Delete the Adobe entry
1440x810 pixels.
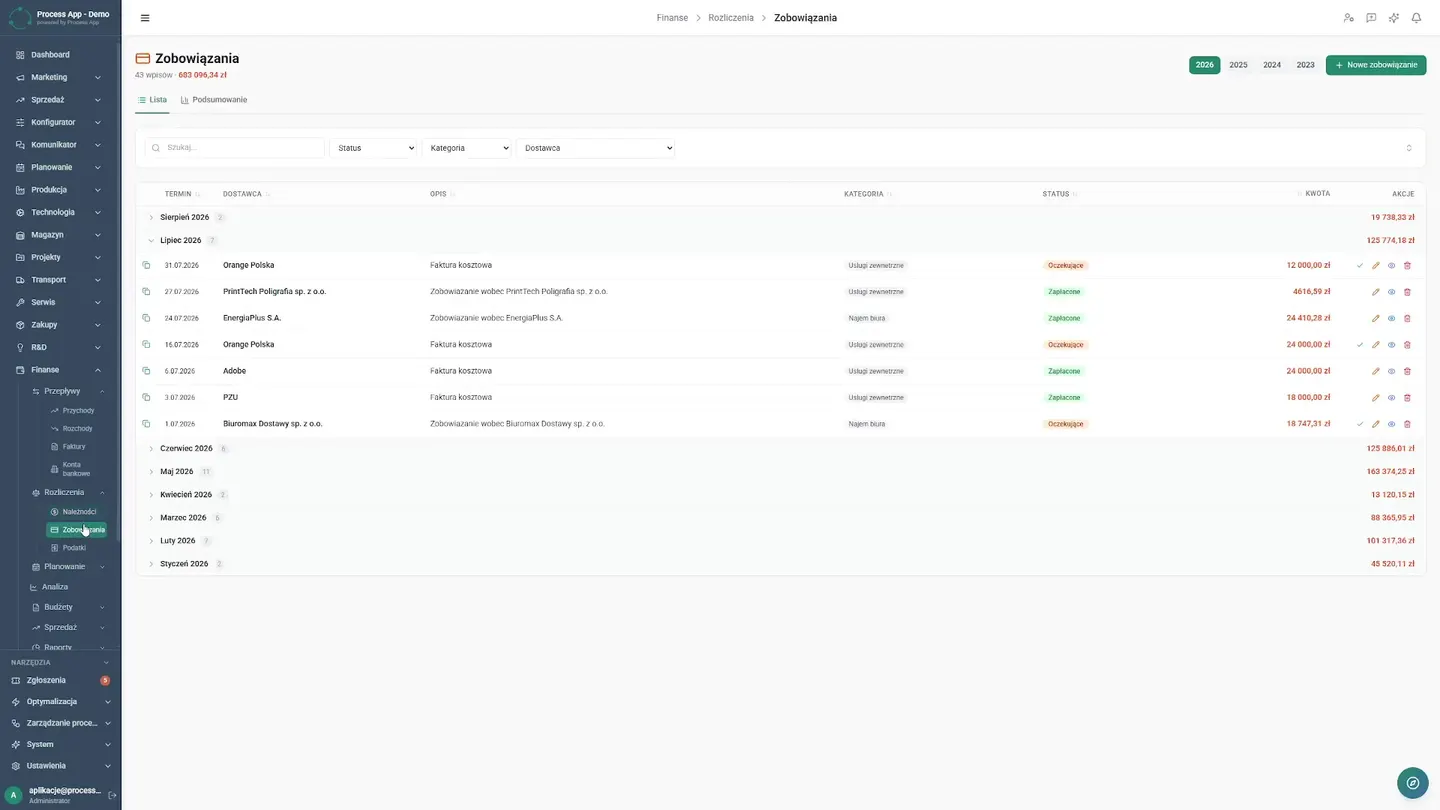coord(1408,371)
